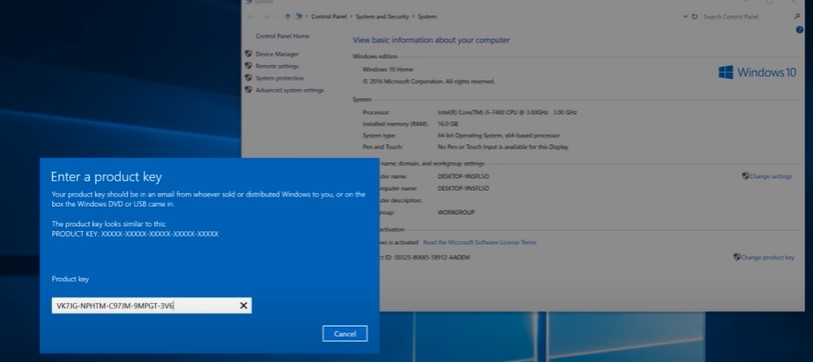This screenshot has height=362, width=813.
Task: Click the shield icon beside Remote settings
Action: [248, 65]
